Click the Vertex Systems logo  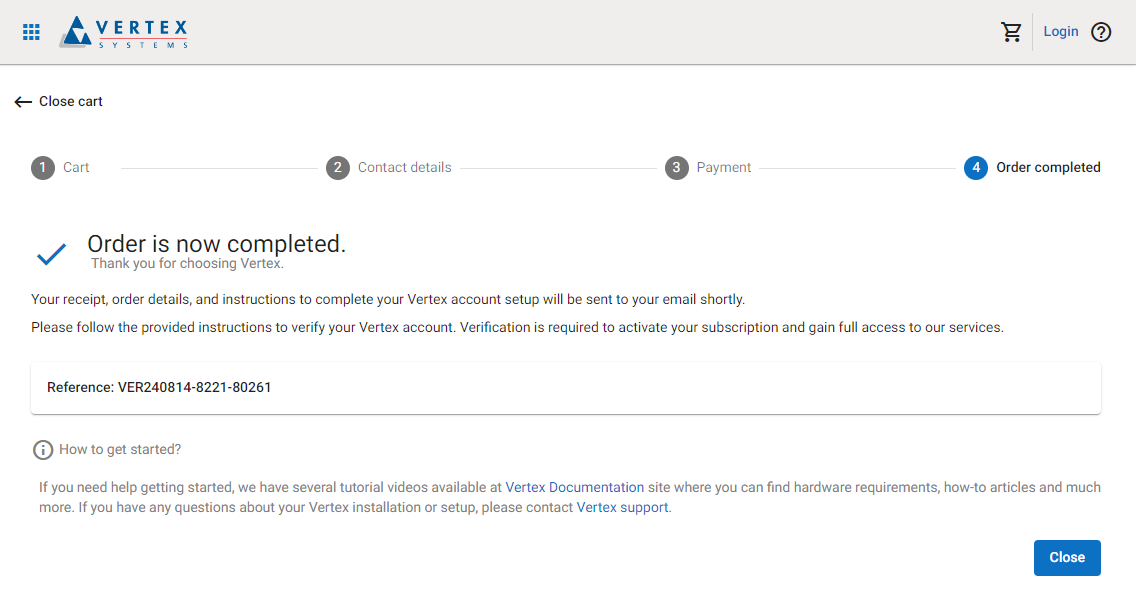(124, 32)
